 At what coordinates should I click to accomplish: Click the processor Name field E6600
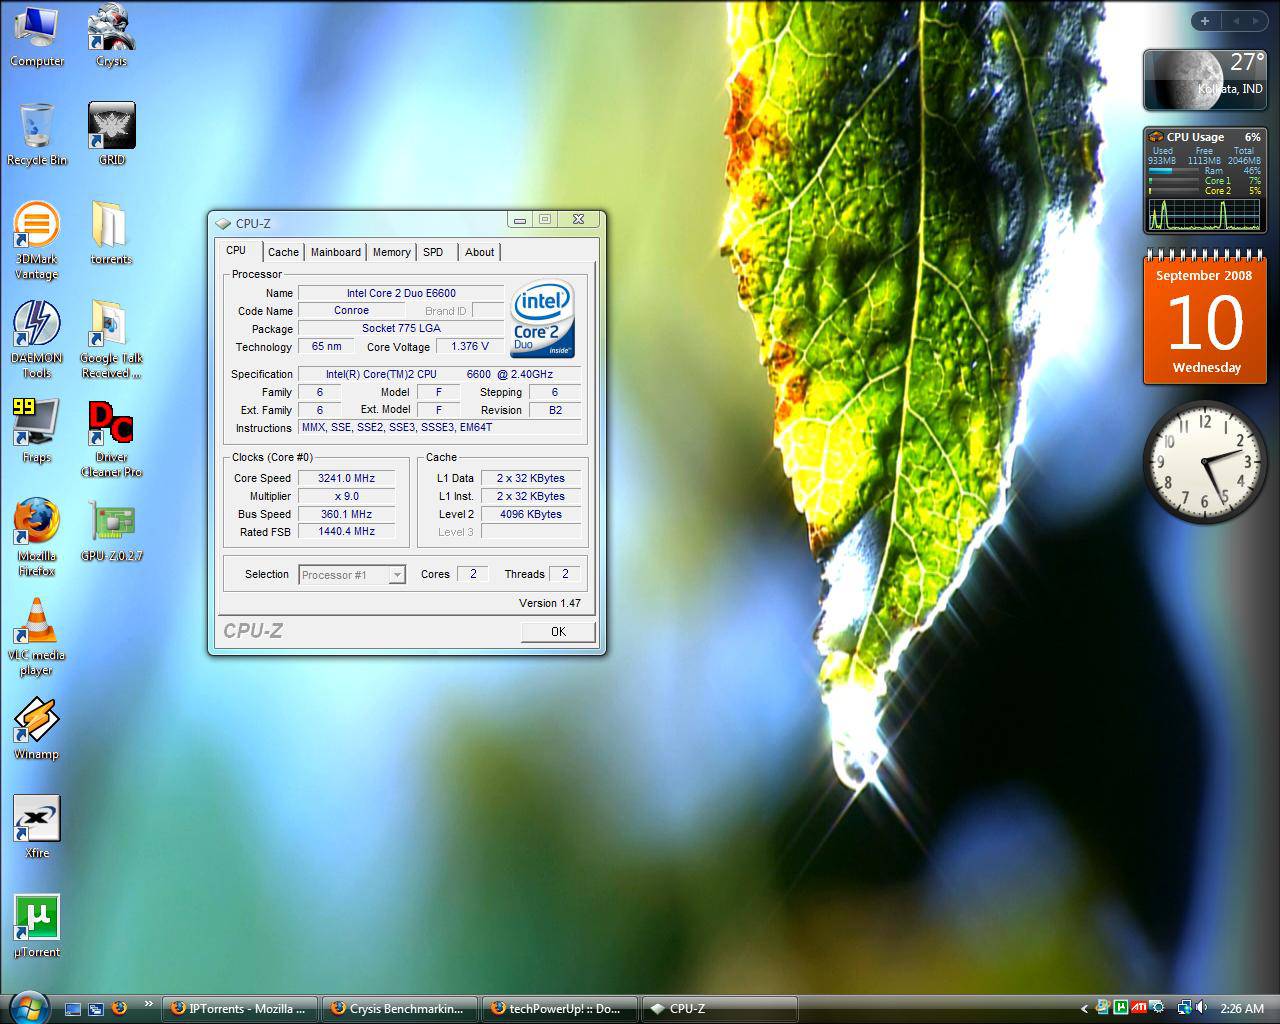click(401, 293)
